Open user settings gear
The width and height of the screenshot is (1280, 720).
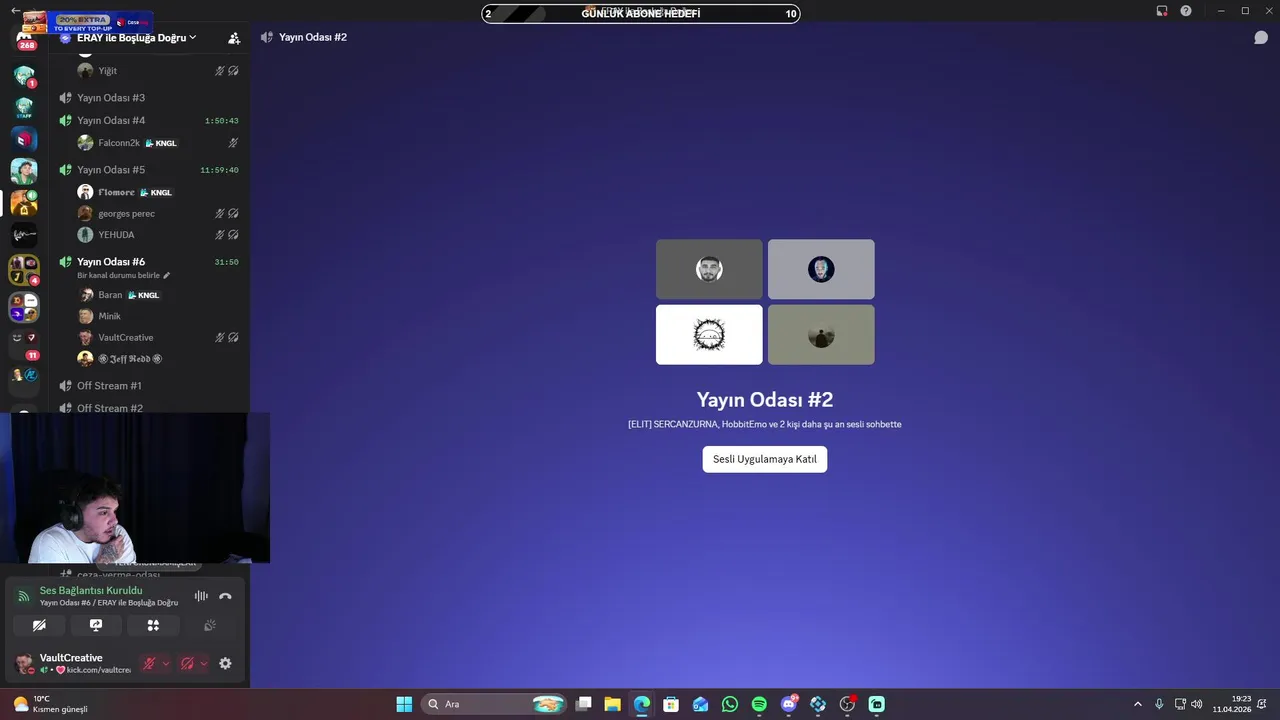[225, 663]
